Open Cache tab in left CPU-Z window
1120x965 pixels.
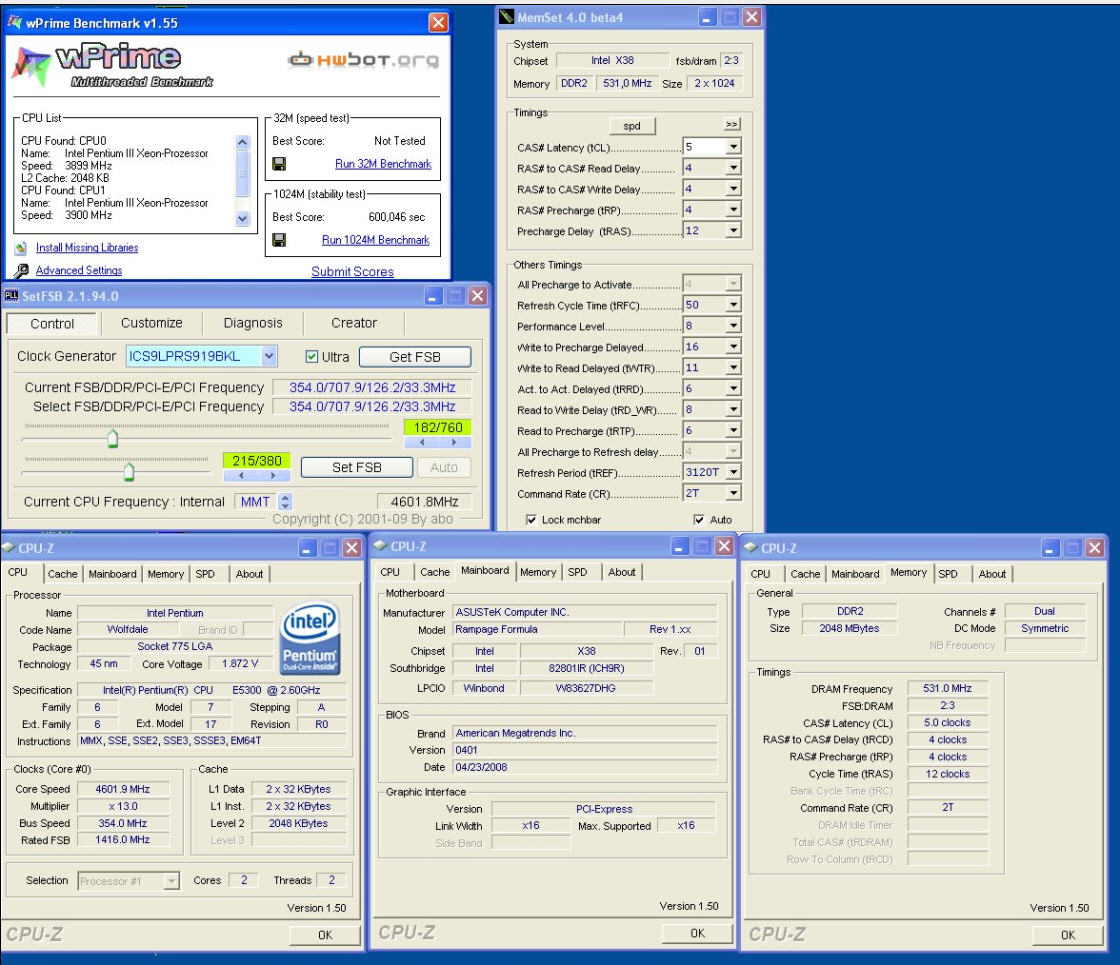pyautogui.click(x=62, y=574)
